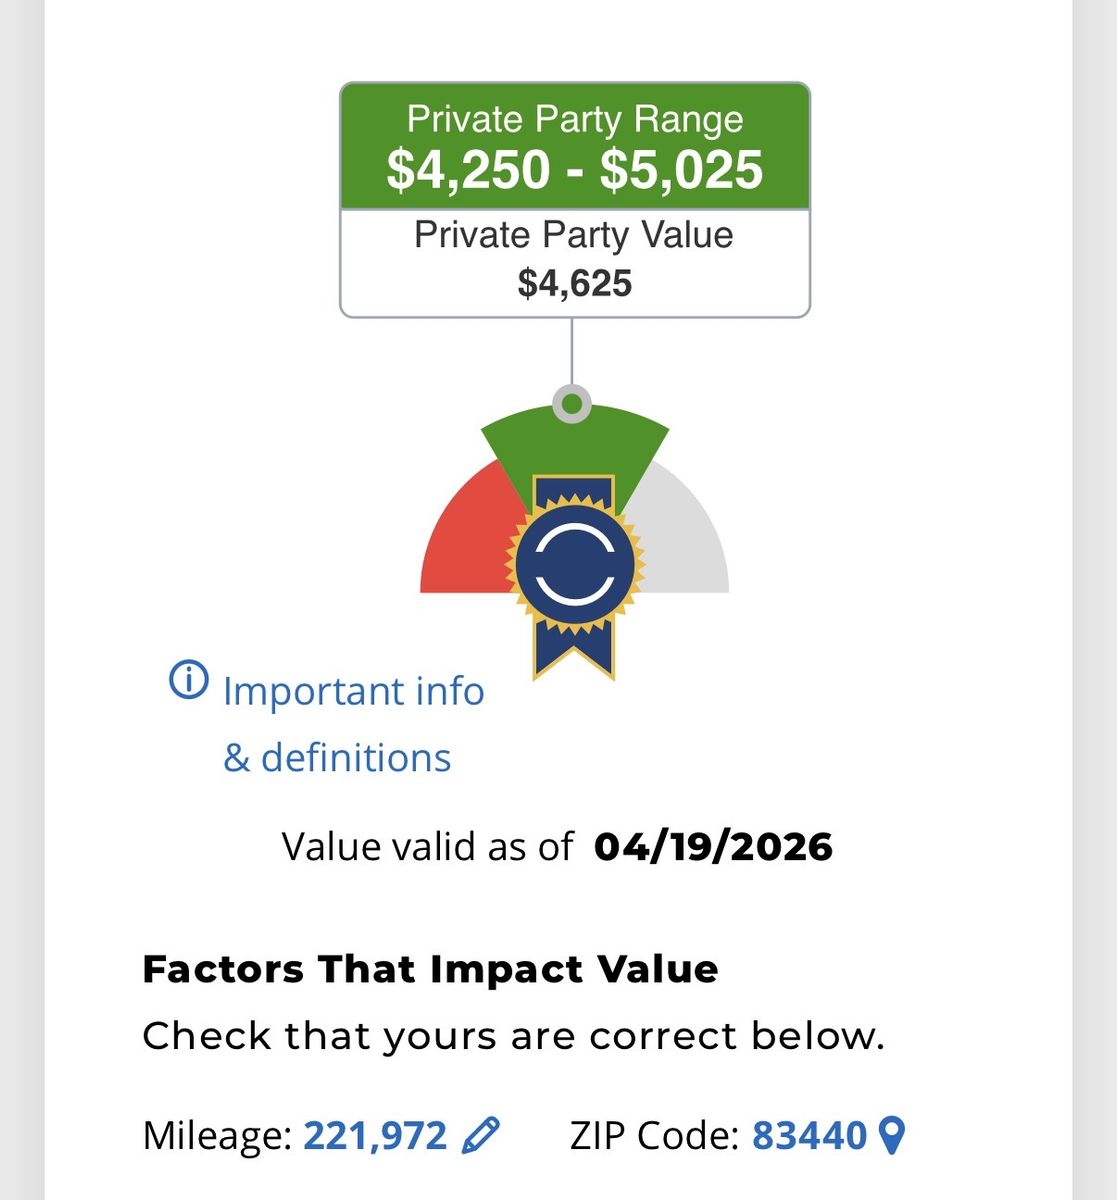Click the 04/19/2026 valid date
Image resolution: width=1117 pixels, height=1200 pixels.
coord(713,847)
